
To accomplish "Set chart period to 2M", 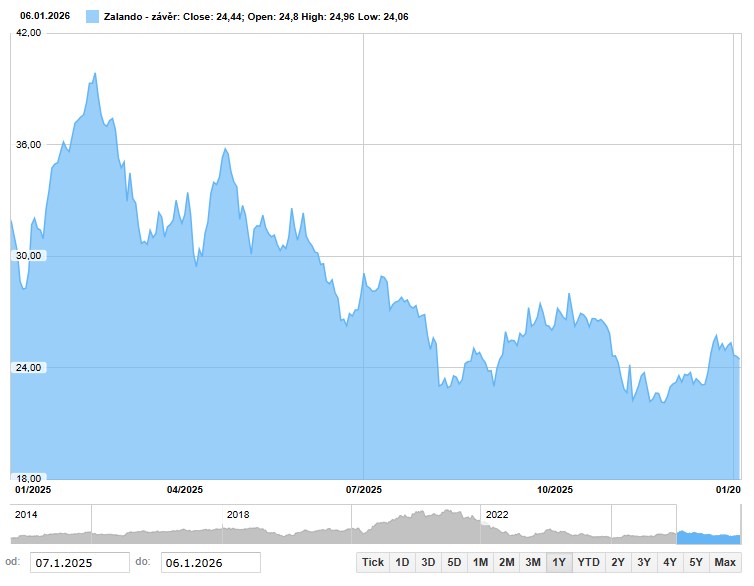I will point(506,562).
